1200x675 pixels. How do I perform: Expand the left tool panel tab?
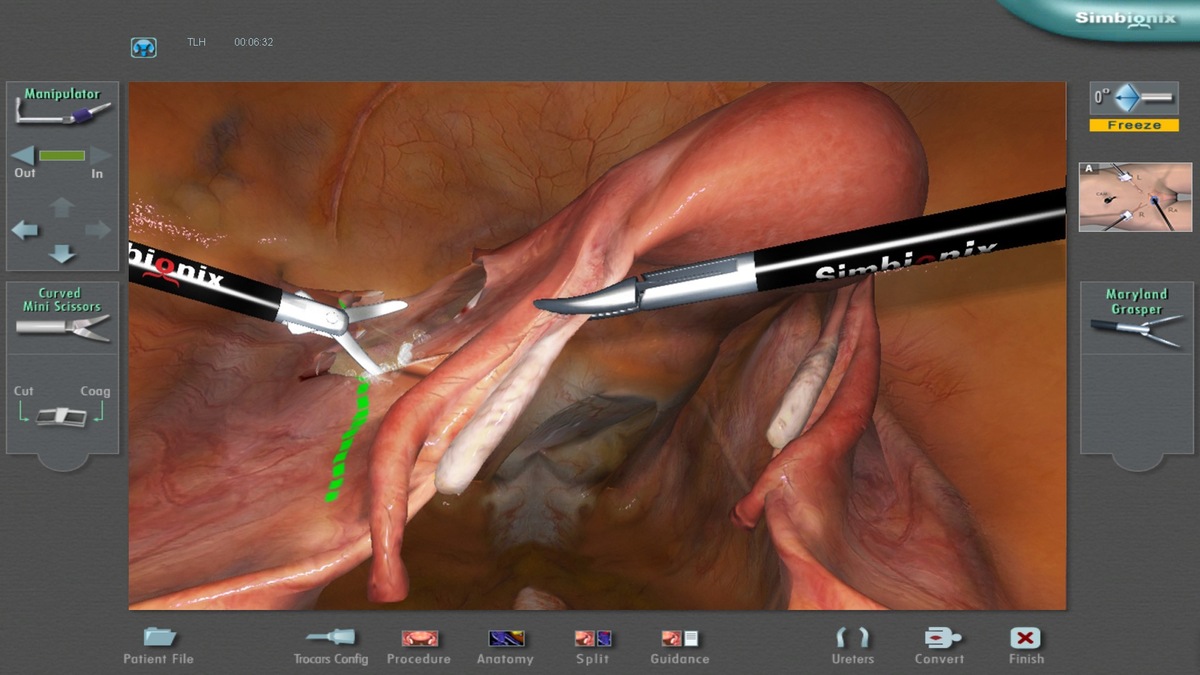point(62,462)
